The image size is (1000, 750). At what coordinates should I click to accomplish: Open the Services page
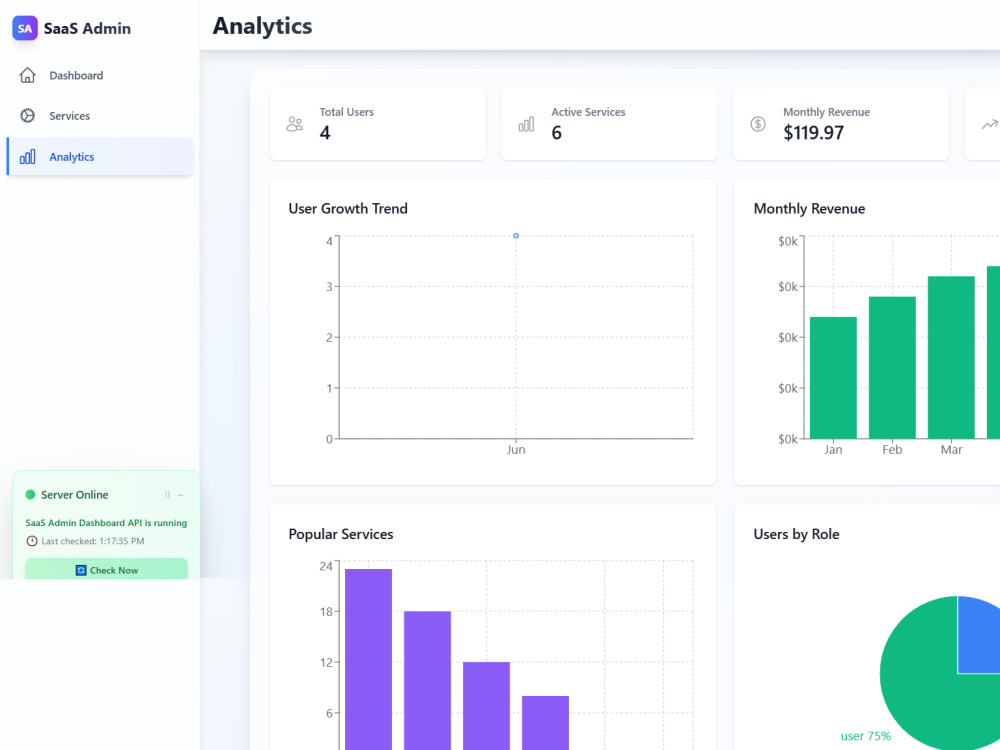point(99,115)
